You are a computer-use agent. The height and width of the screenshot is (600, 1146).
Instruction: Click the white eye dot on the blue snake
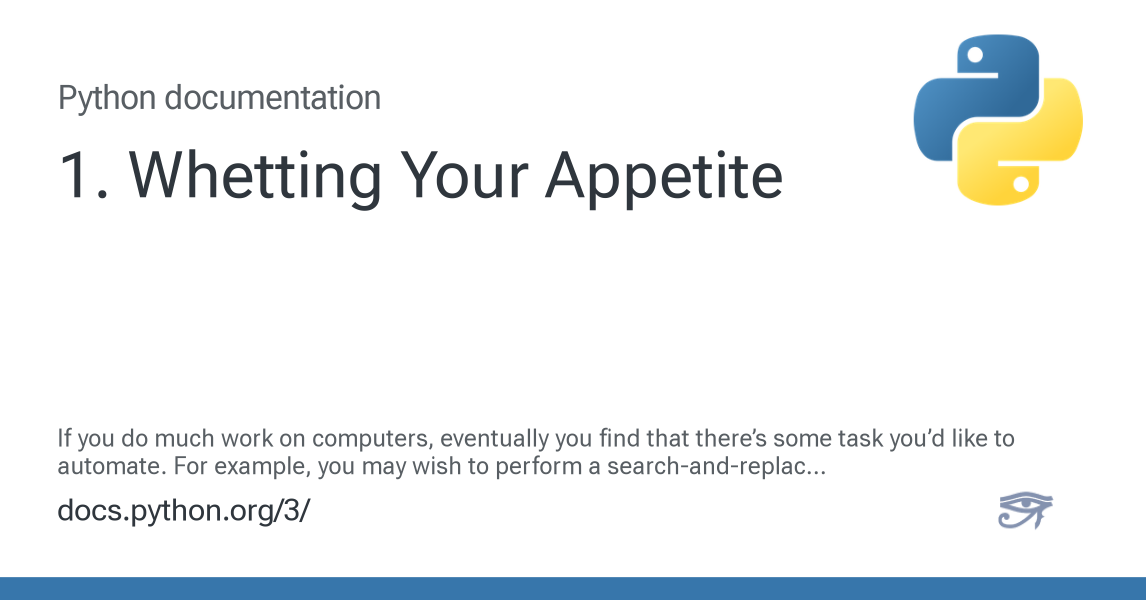click(x=974, y=56)
